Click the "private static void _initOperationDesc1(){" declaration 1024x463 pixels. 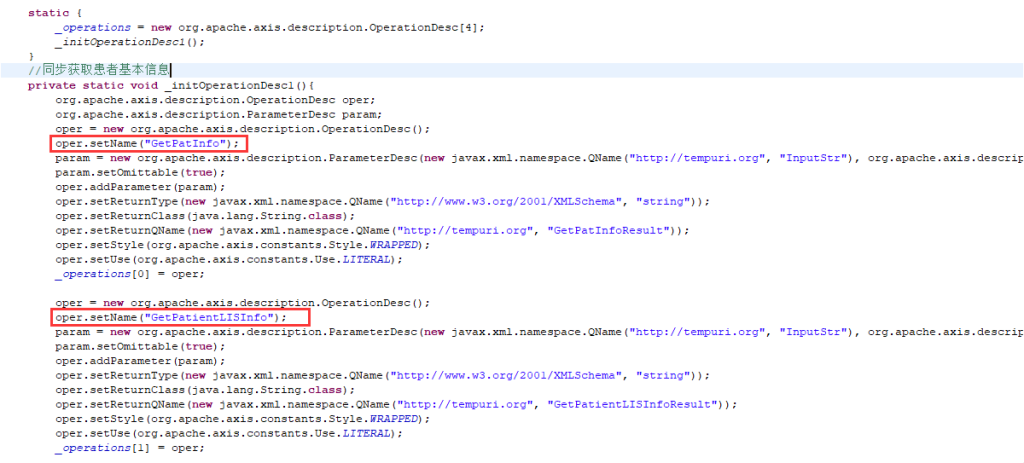[x=172, y=86]
